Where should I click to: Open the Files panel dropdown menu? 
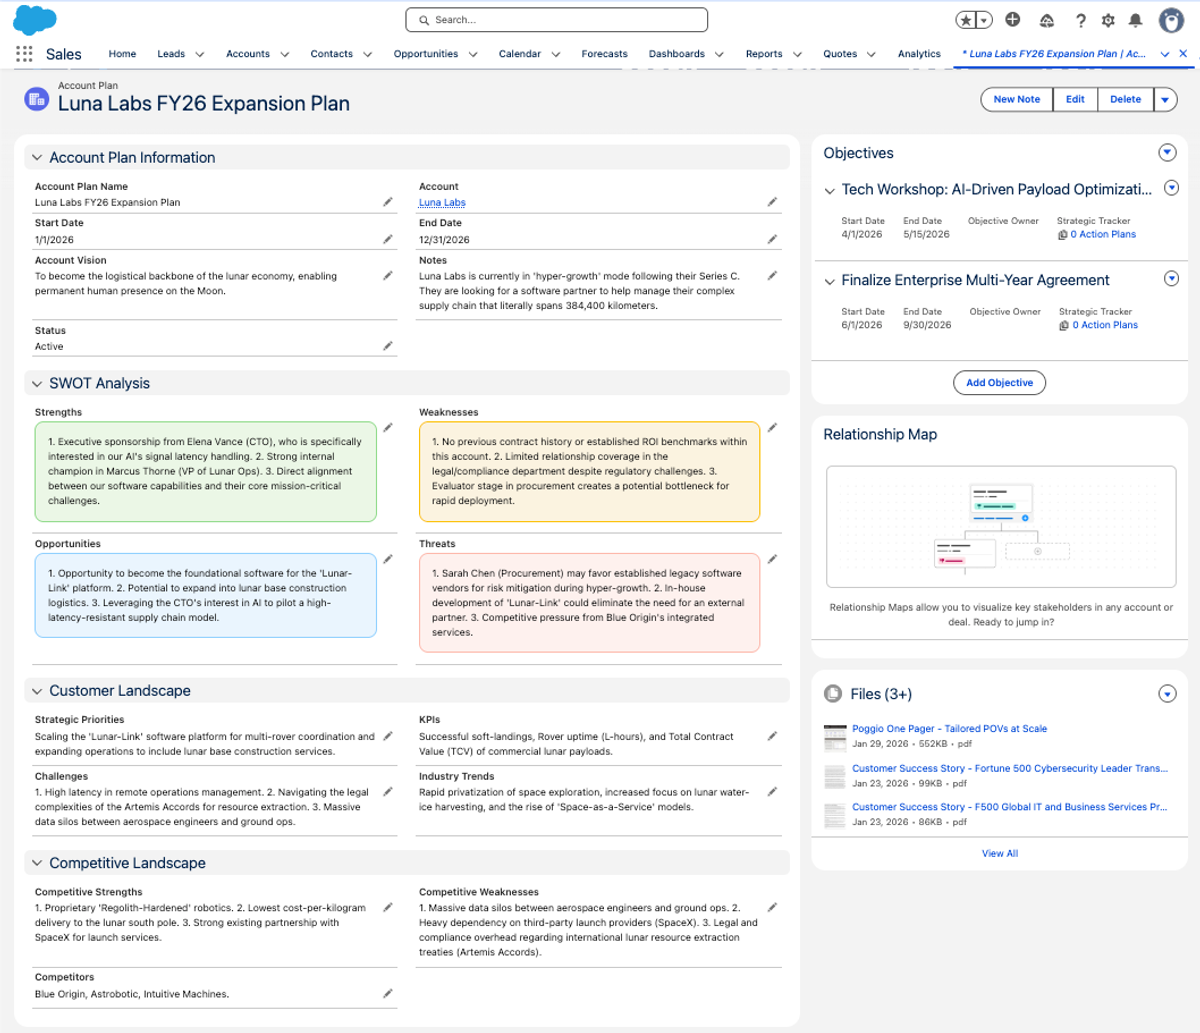pyautogui.click(x=1167, y=694)
